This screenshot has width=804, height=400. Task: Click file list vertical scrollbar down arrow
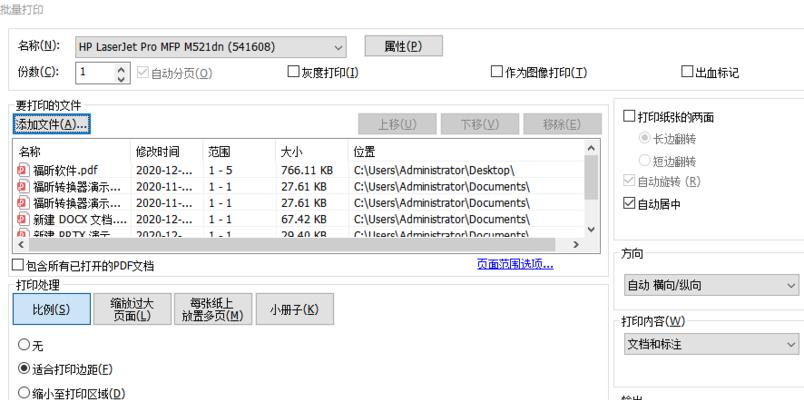pos(591,230)
